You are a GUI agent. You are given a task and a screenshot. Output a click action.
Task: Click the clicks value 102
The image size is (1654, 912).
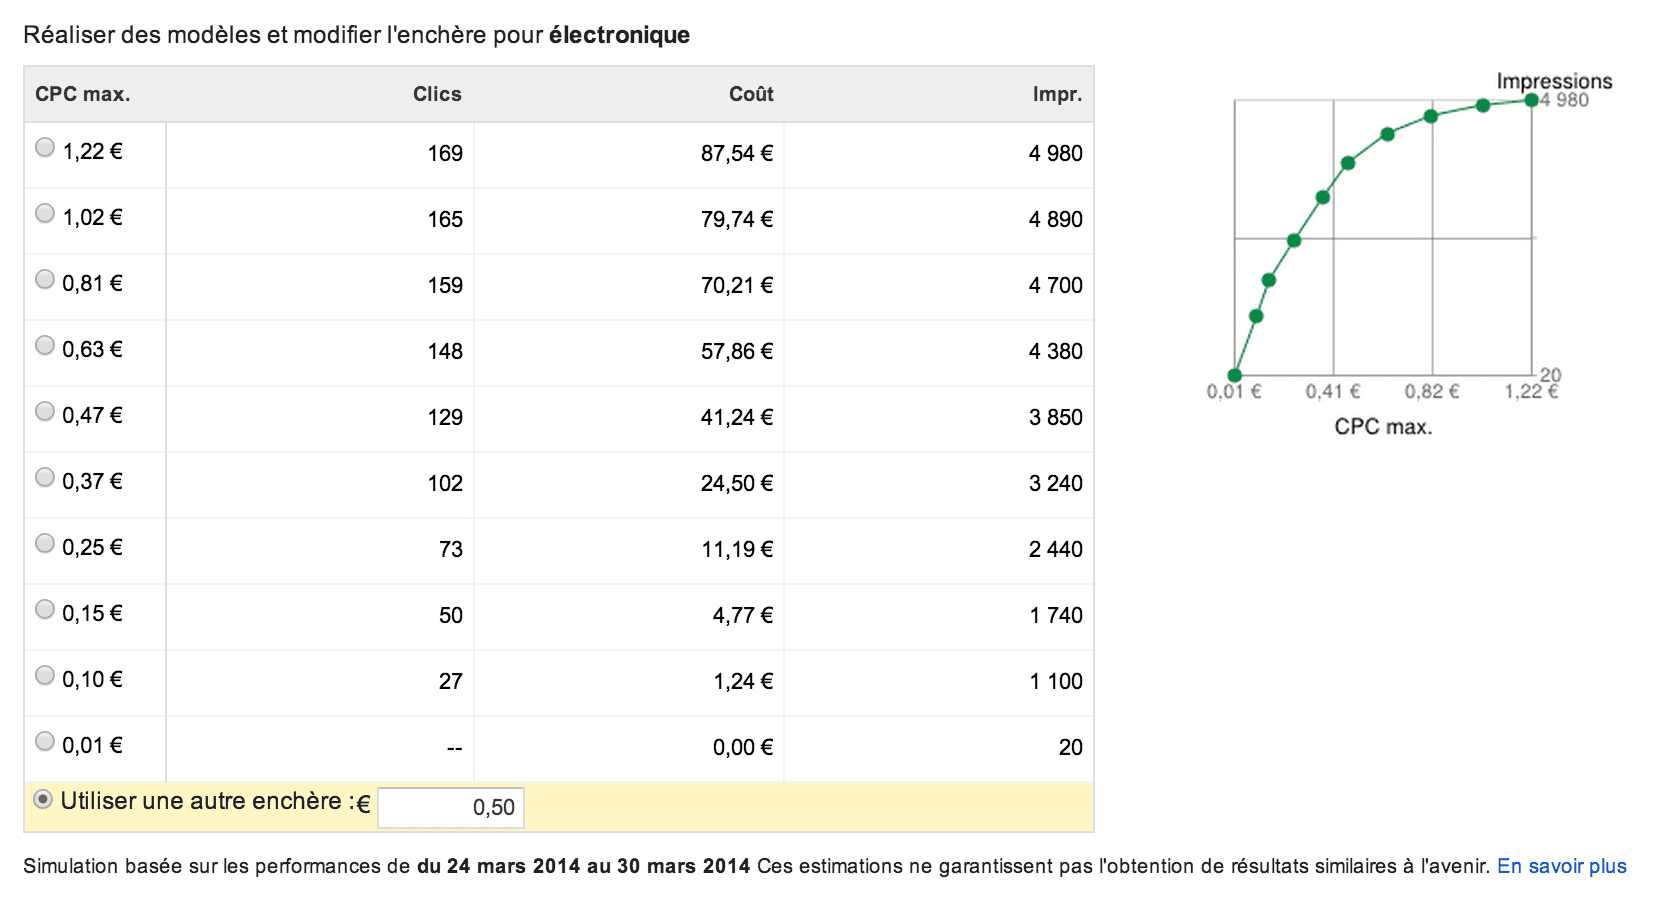(445, 484)
